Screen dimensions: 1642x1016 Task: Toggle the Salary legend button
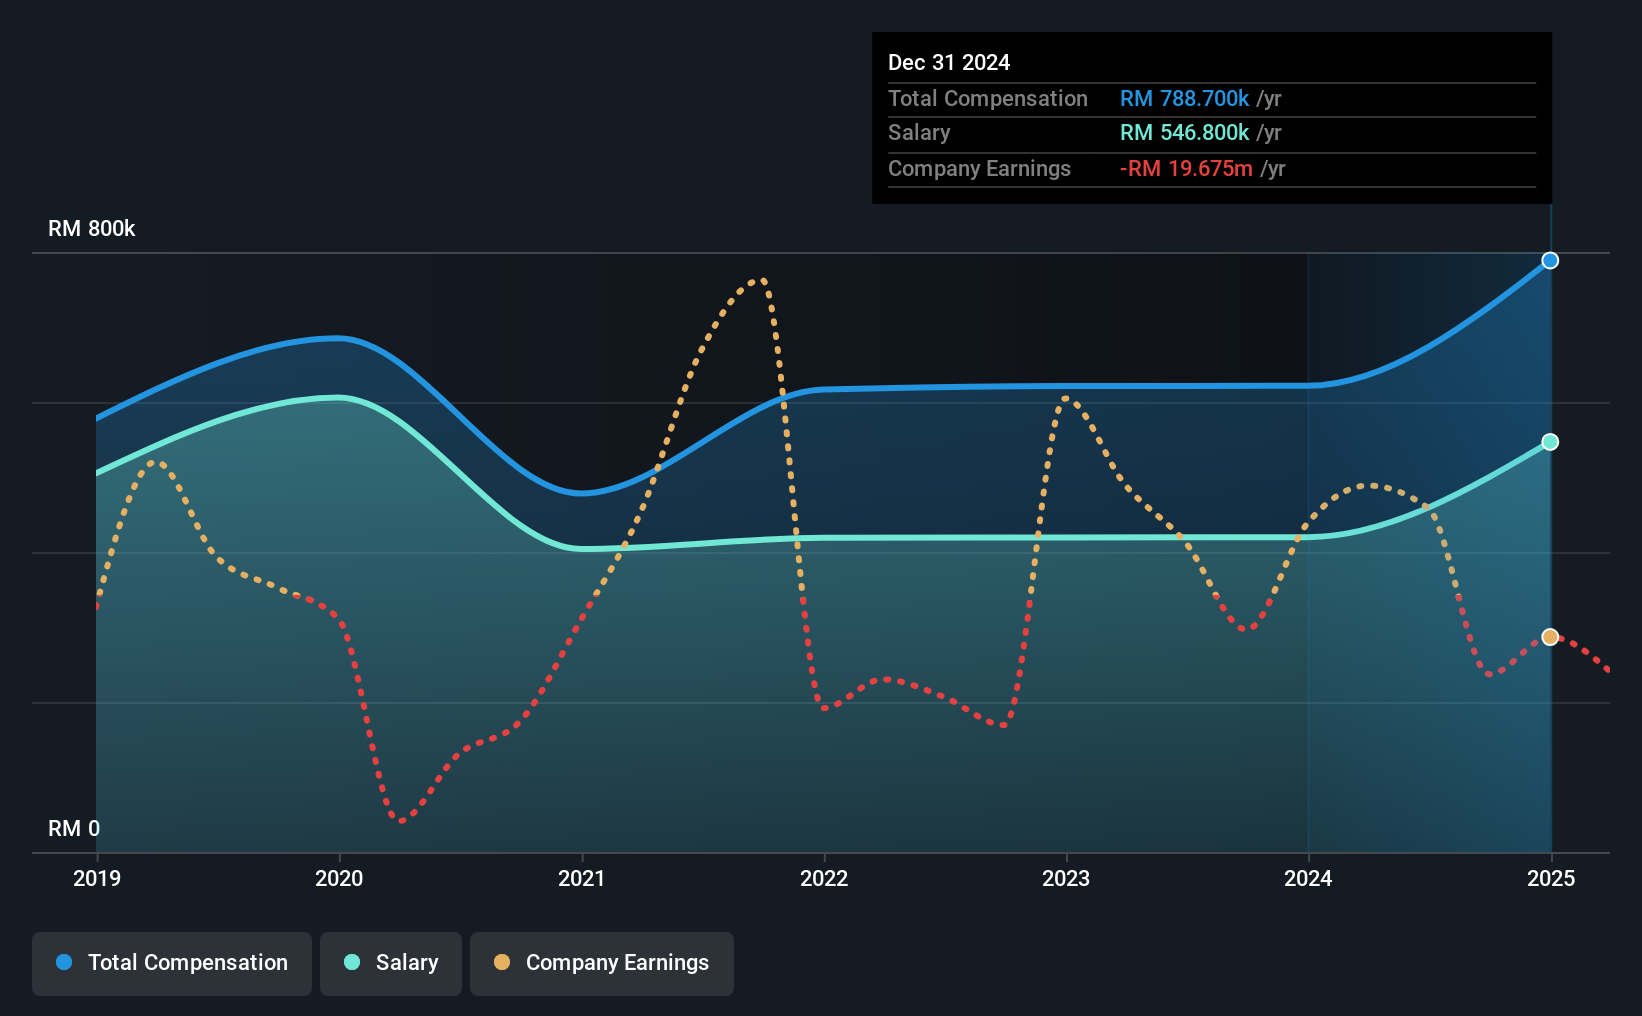(x=391, y=963)
